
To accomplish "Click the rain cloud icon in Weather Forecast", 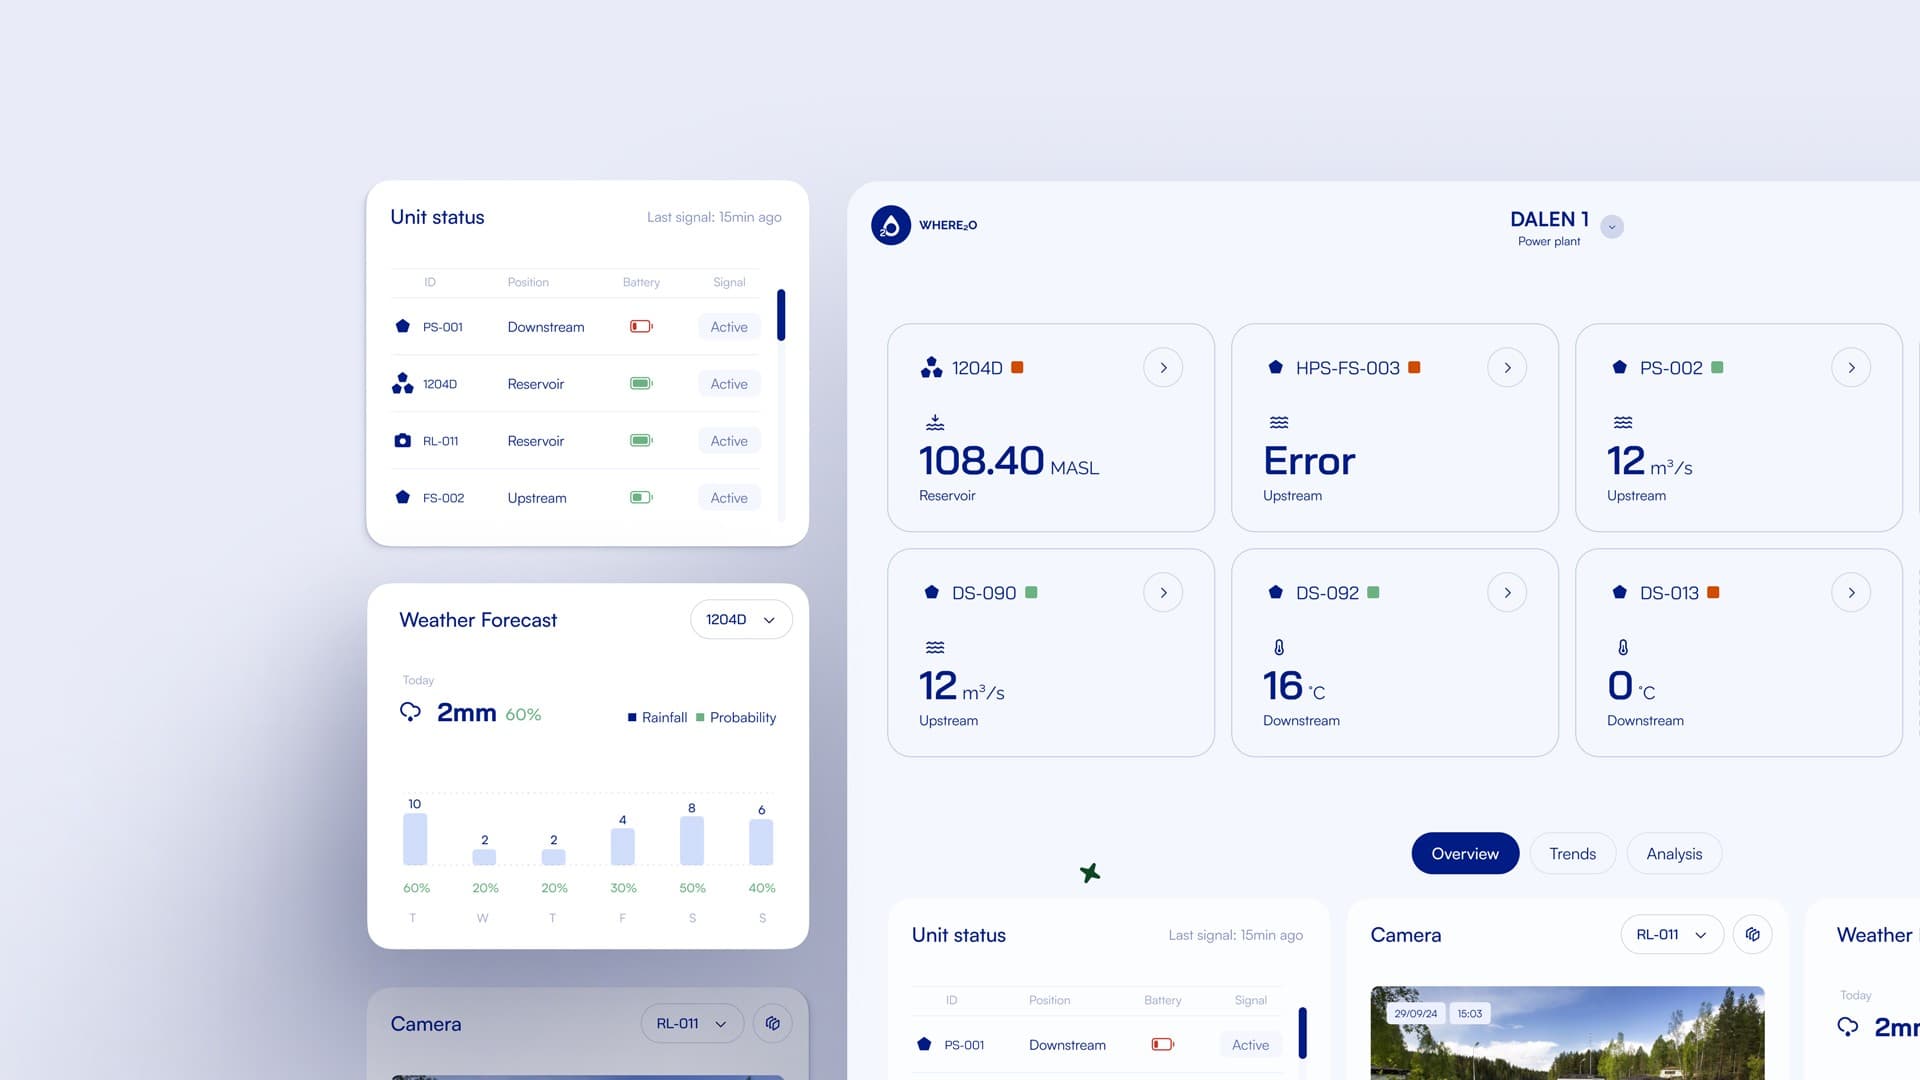I will 412,712.
